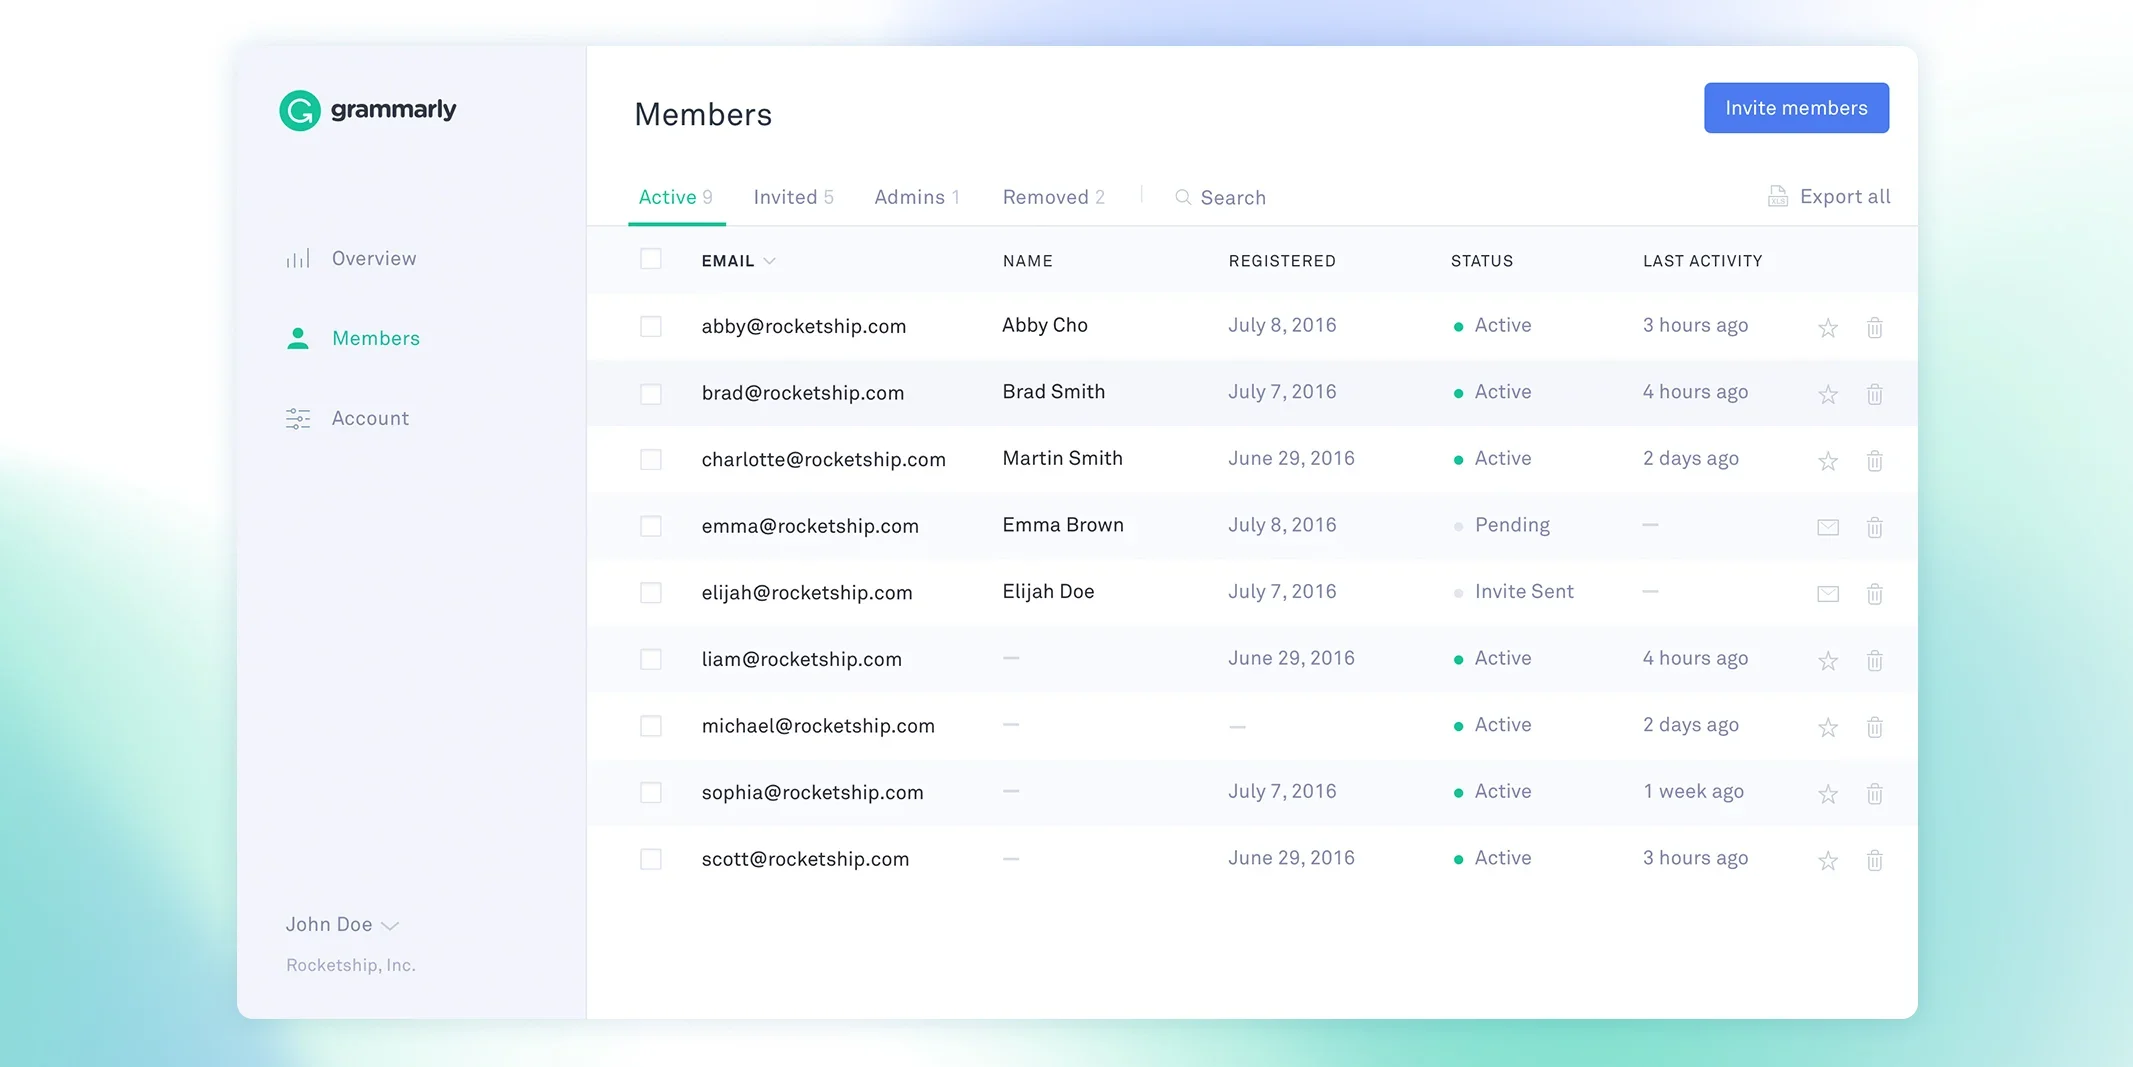
Task: Open the John Doe account dropdown
Action: (343, 925)
